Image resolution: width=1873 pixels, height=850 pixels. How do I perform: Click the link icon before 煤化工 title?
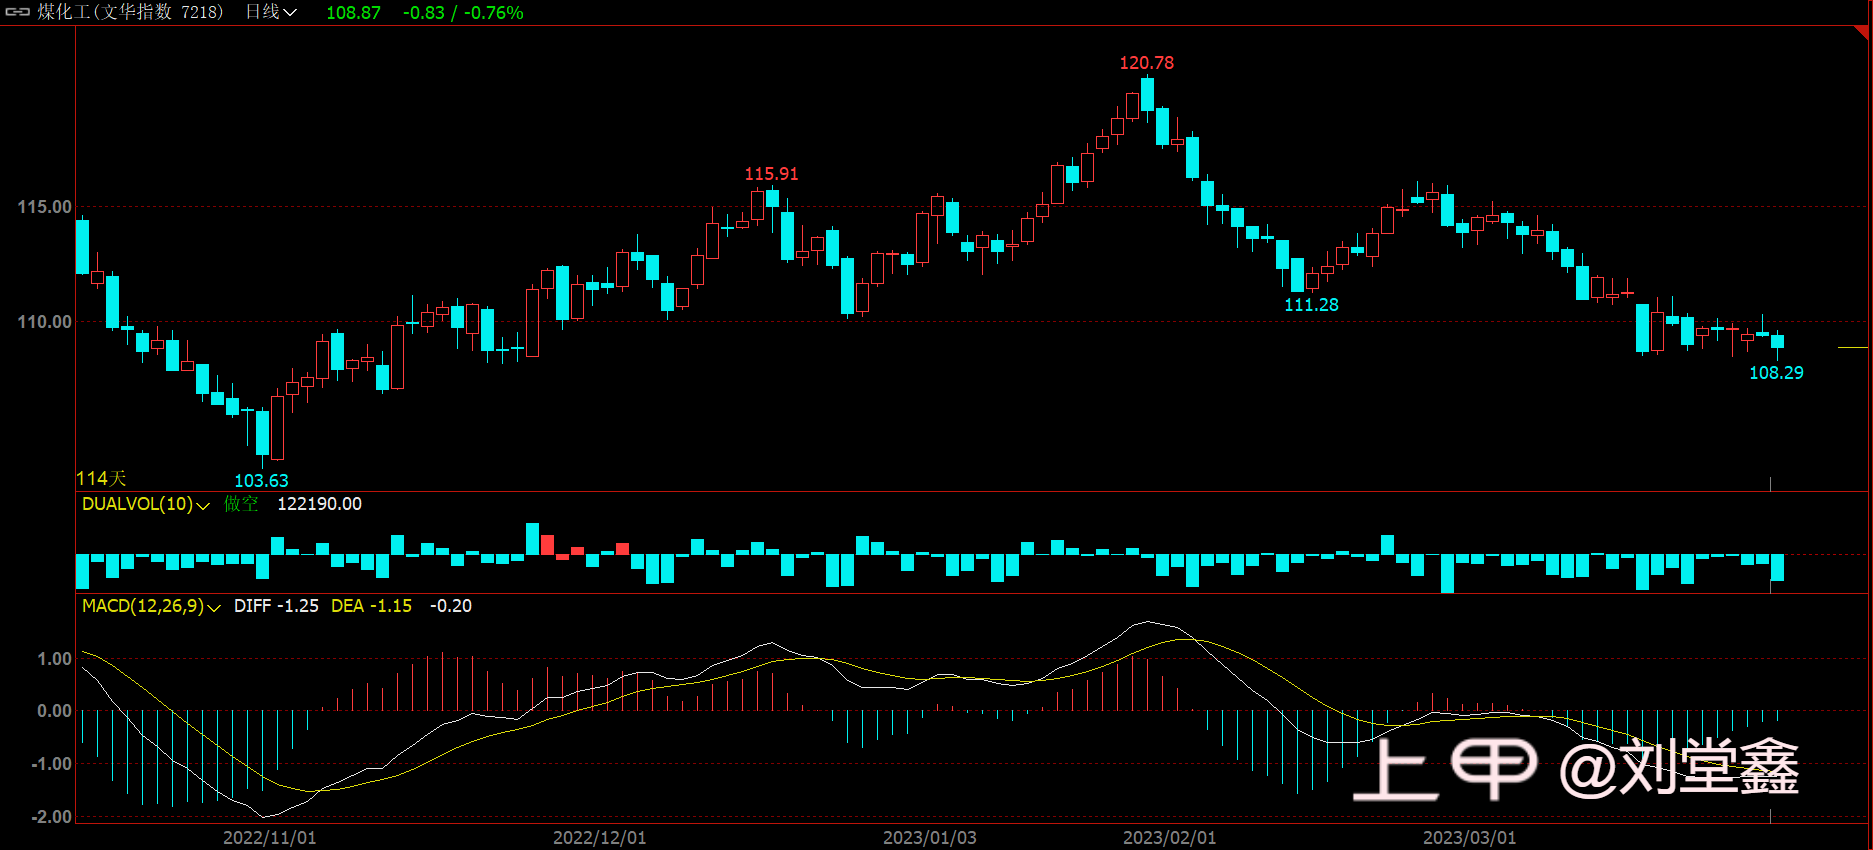[18, 12]
